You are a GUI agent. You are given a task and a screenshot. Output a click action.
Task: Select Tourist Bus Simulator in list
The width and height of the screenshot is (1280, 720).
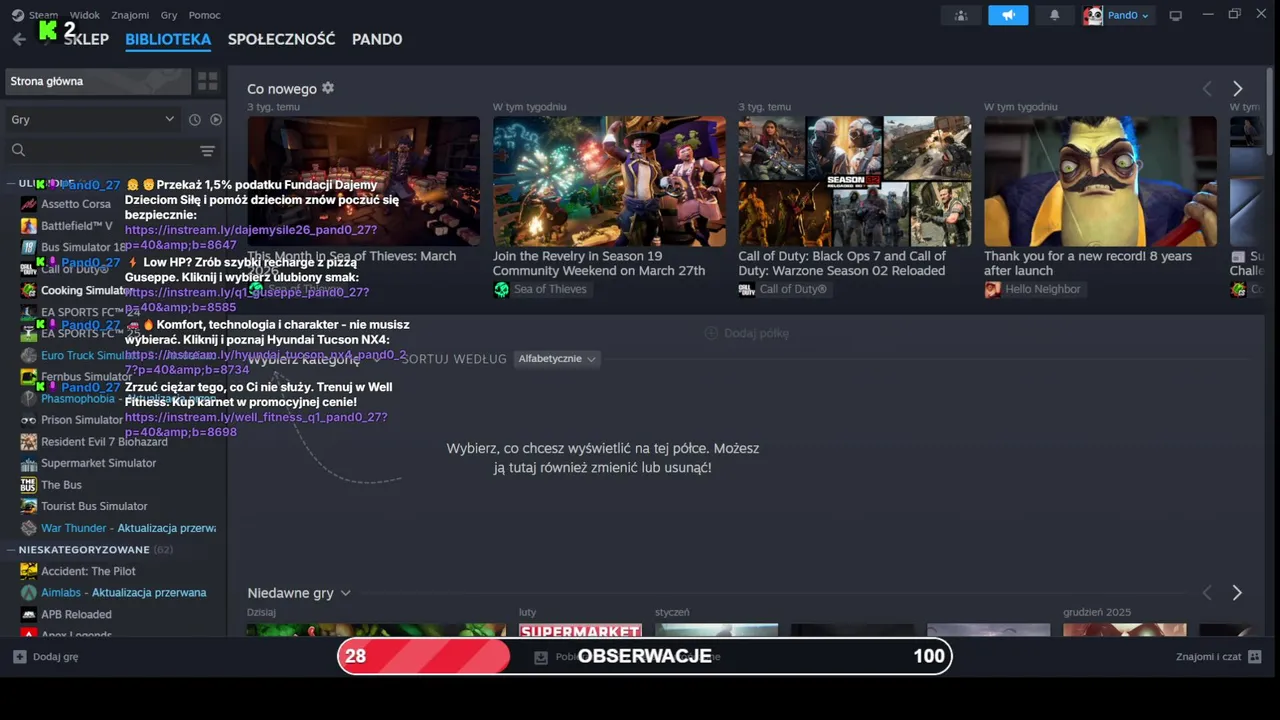[x=94, y=506]
